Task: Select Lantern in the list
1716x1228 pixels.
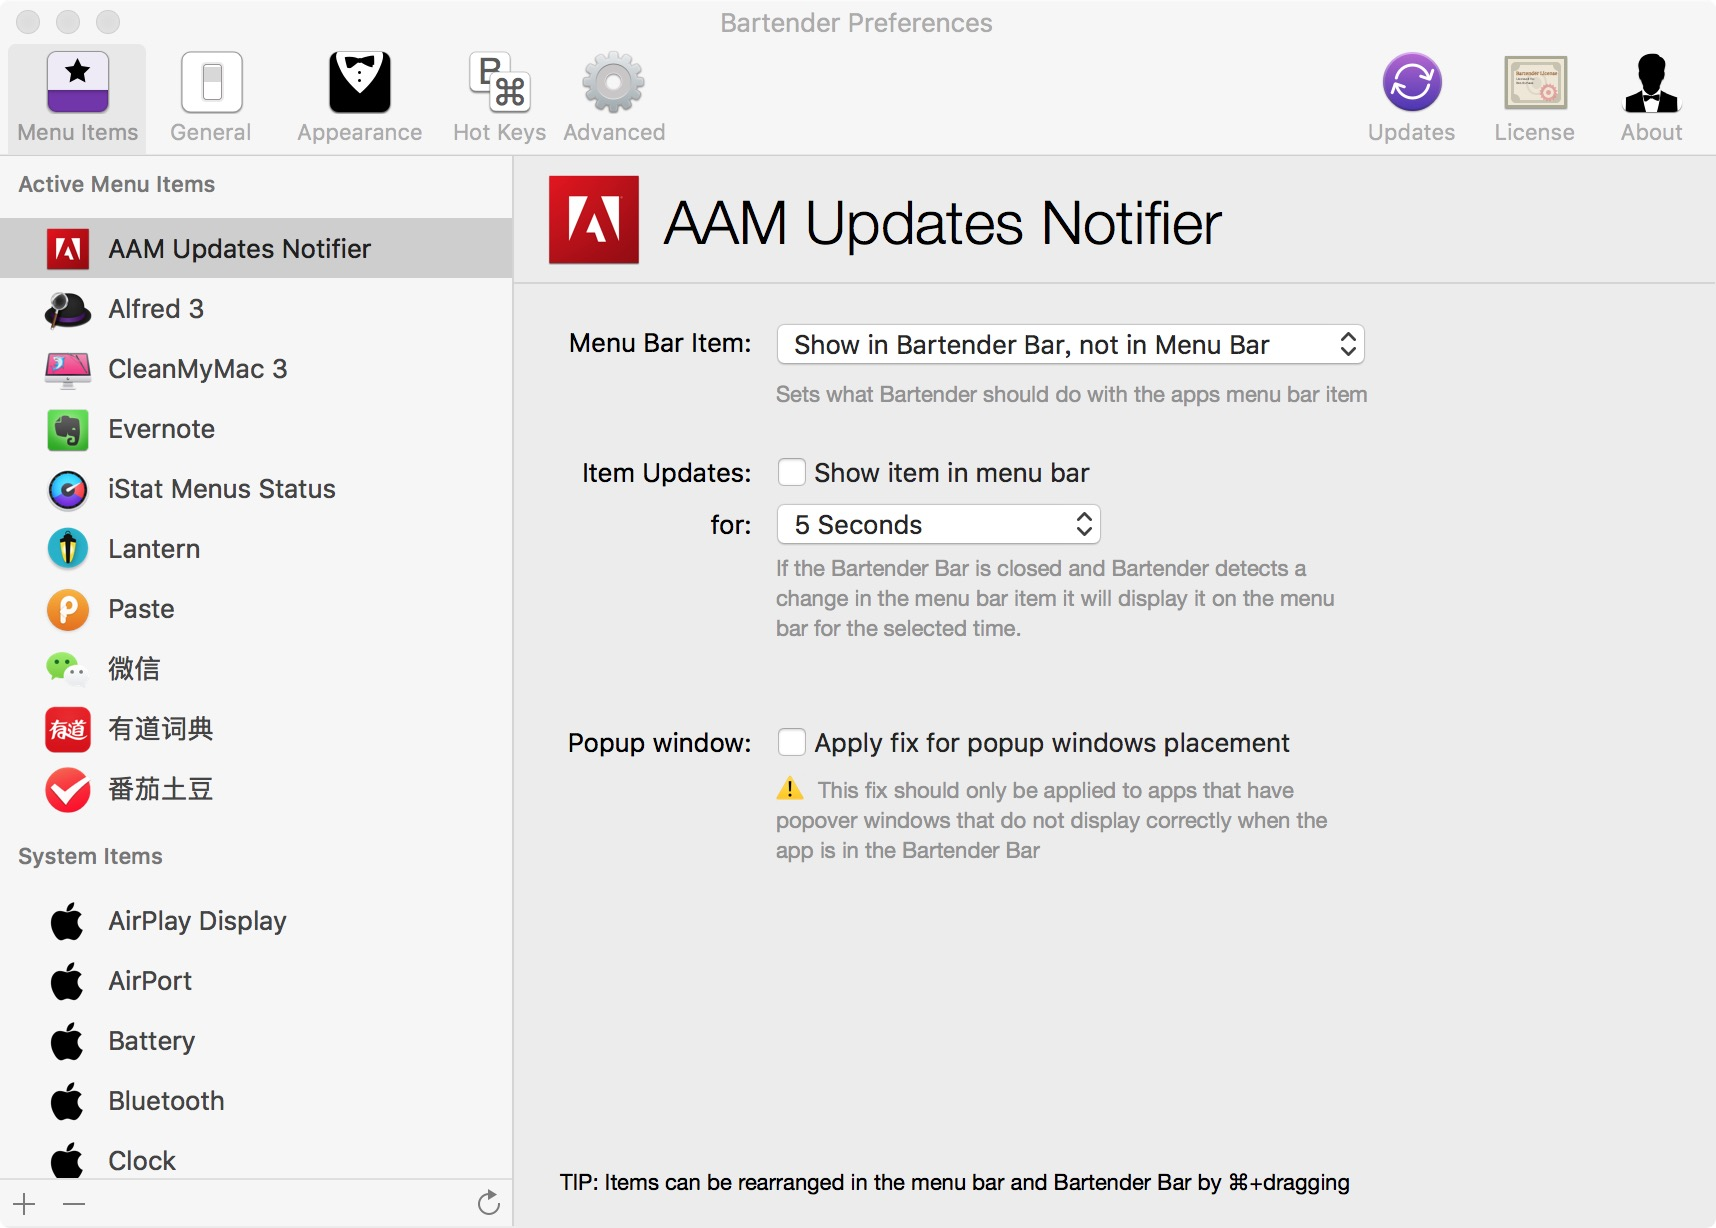Action: [x=256, y=549]
